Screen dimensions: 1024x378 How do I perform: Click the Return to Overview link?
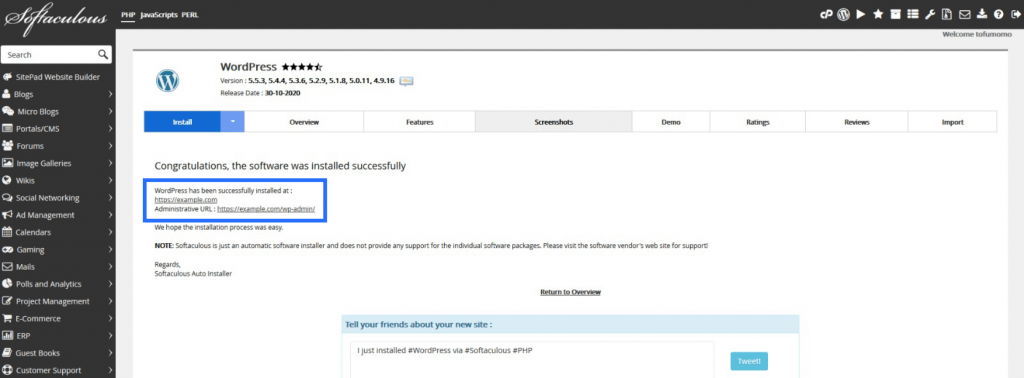coord(570,292)
